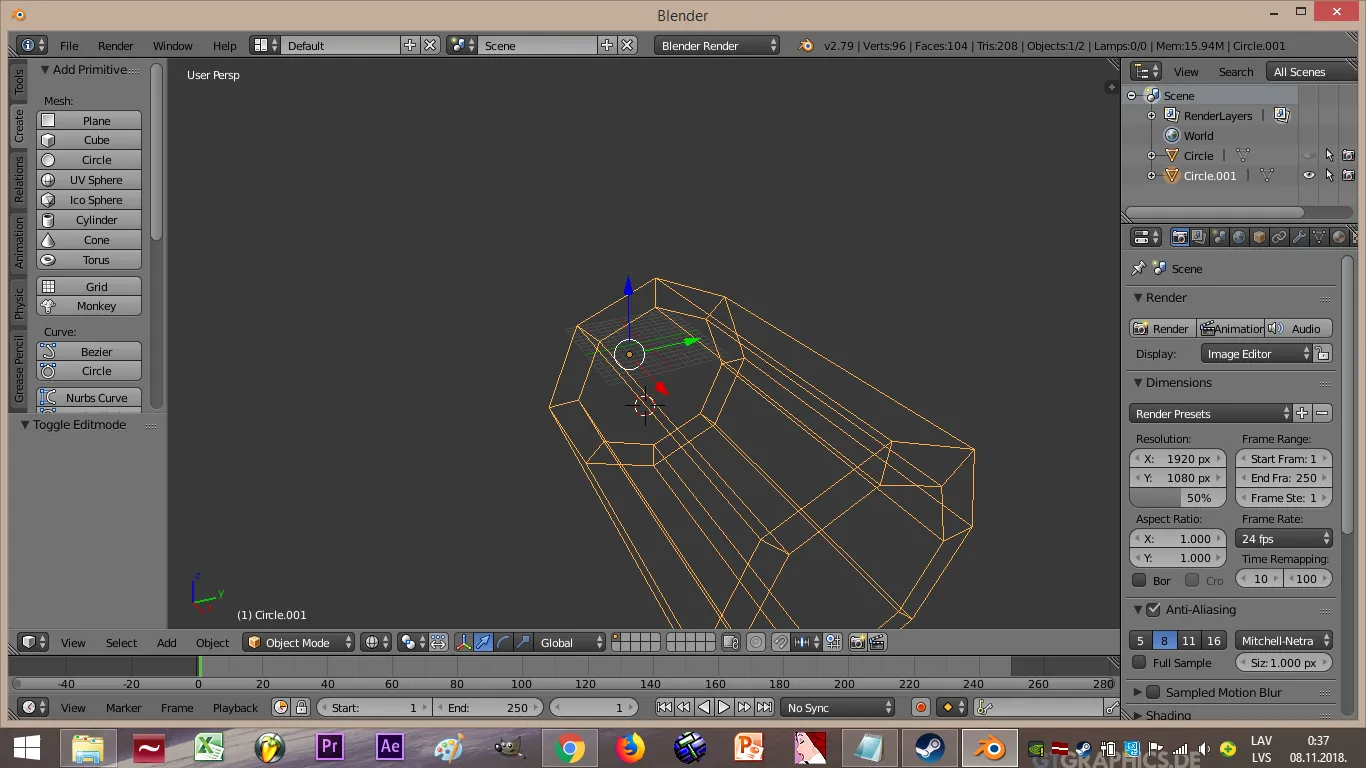Click the record auto-keyframe button
The image size is (1366, 768).
(x=921, y=707)
